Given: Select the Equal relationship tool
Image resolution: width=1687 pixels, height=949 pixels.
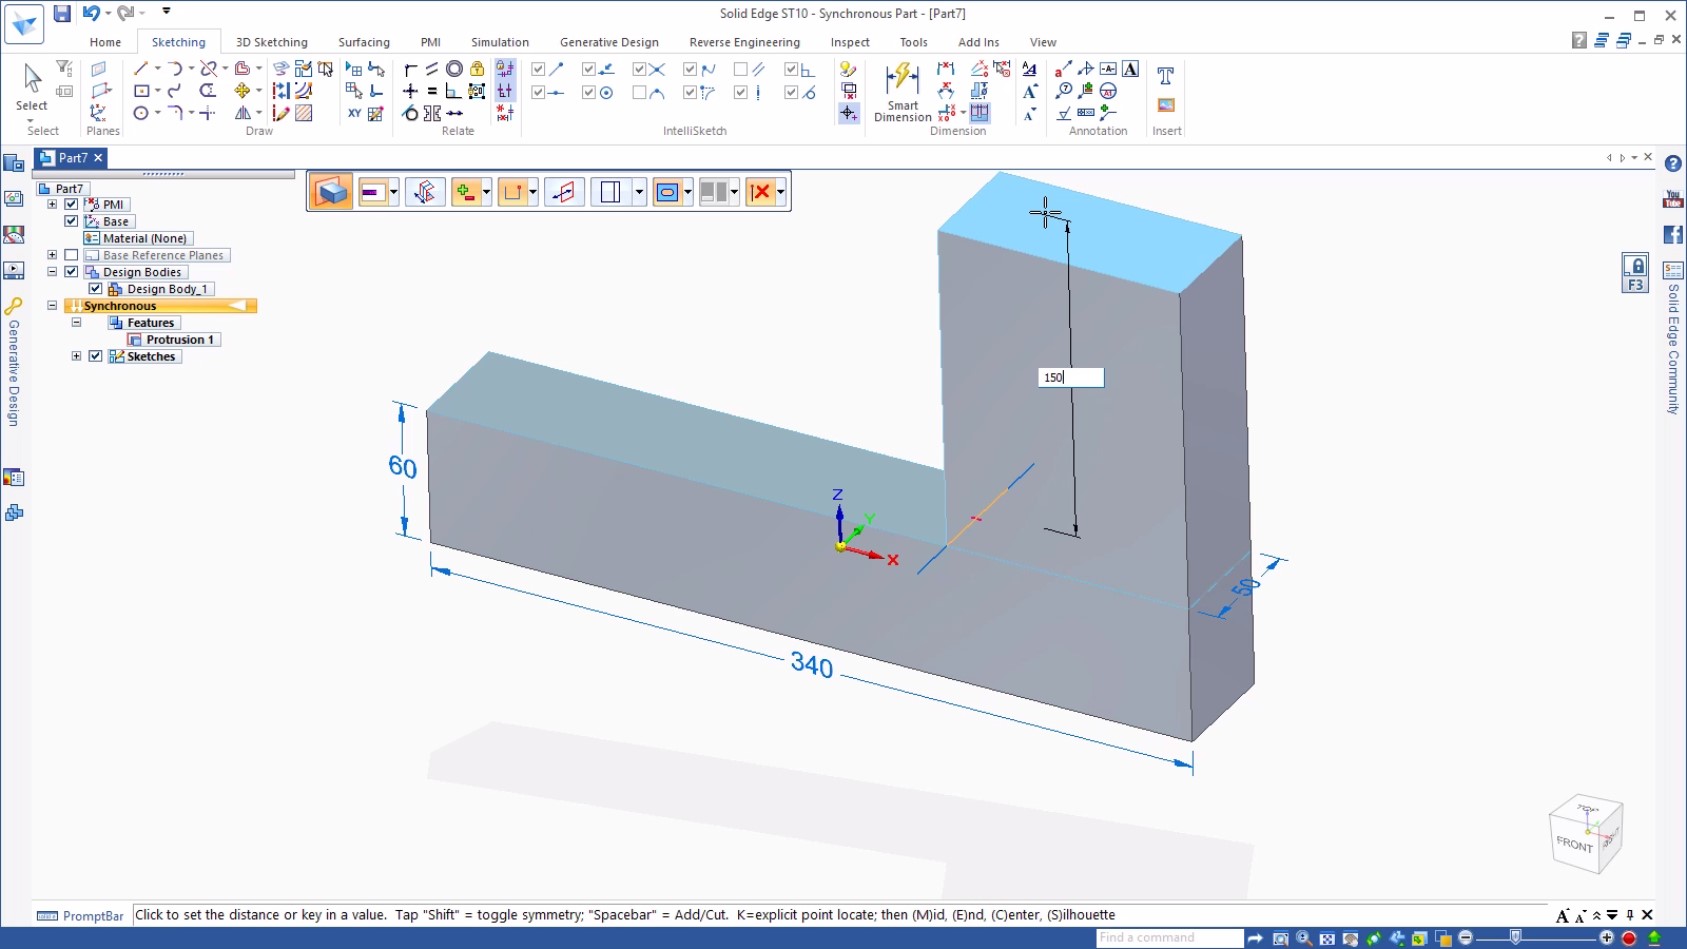Looking at the screenshot, I should (433, 91).
